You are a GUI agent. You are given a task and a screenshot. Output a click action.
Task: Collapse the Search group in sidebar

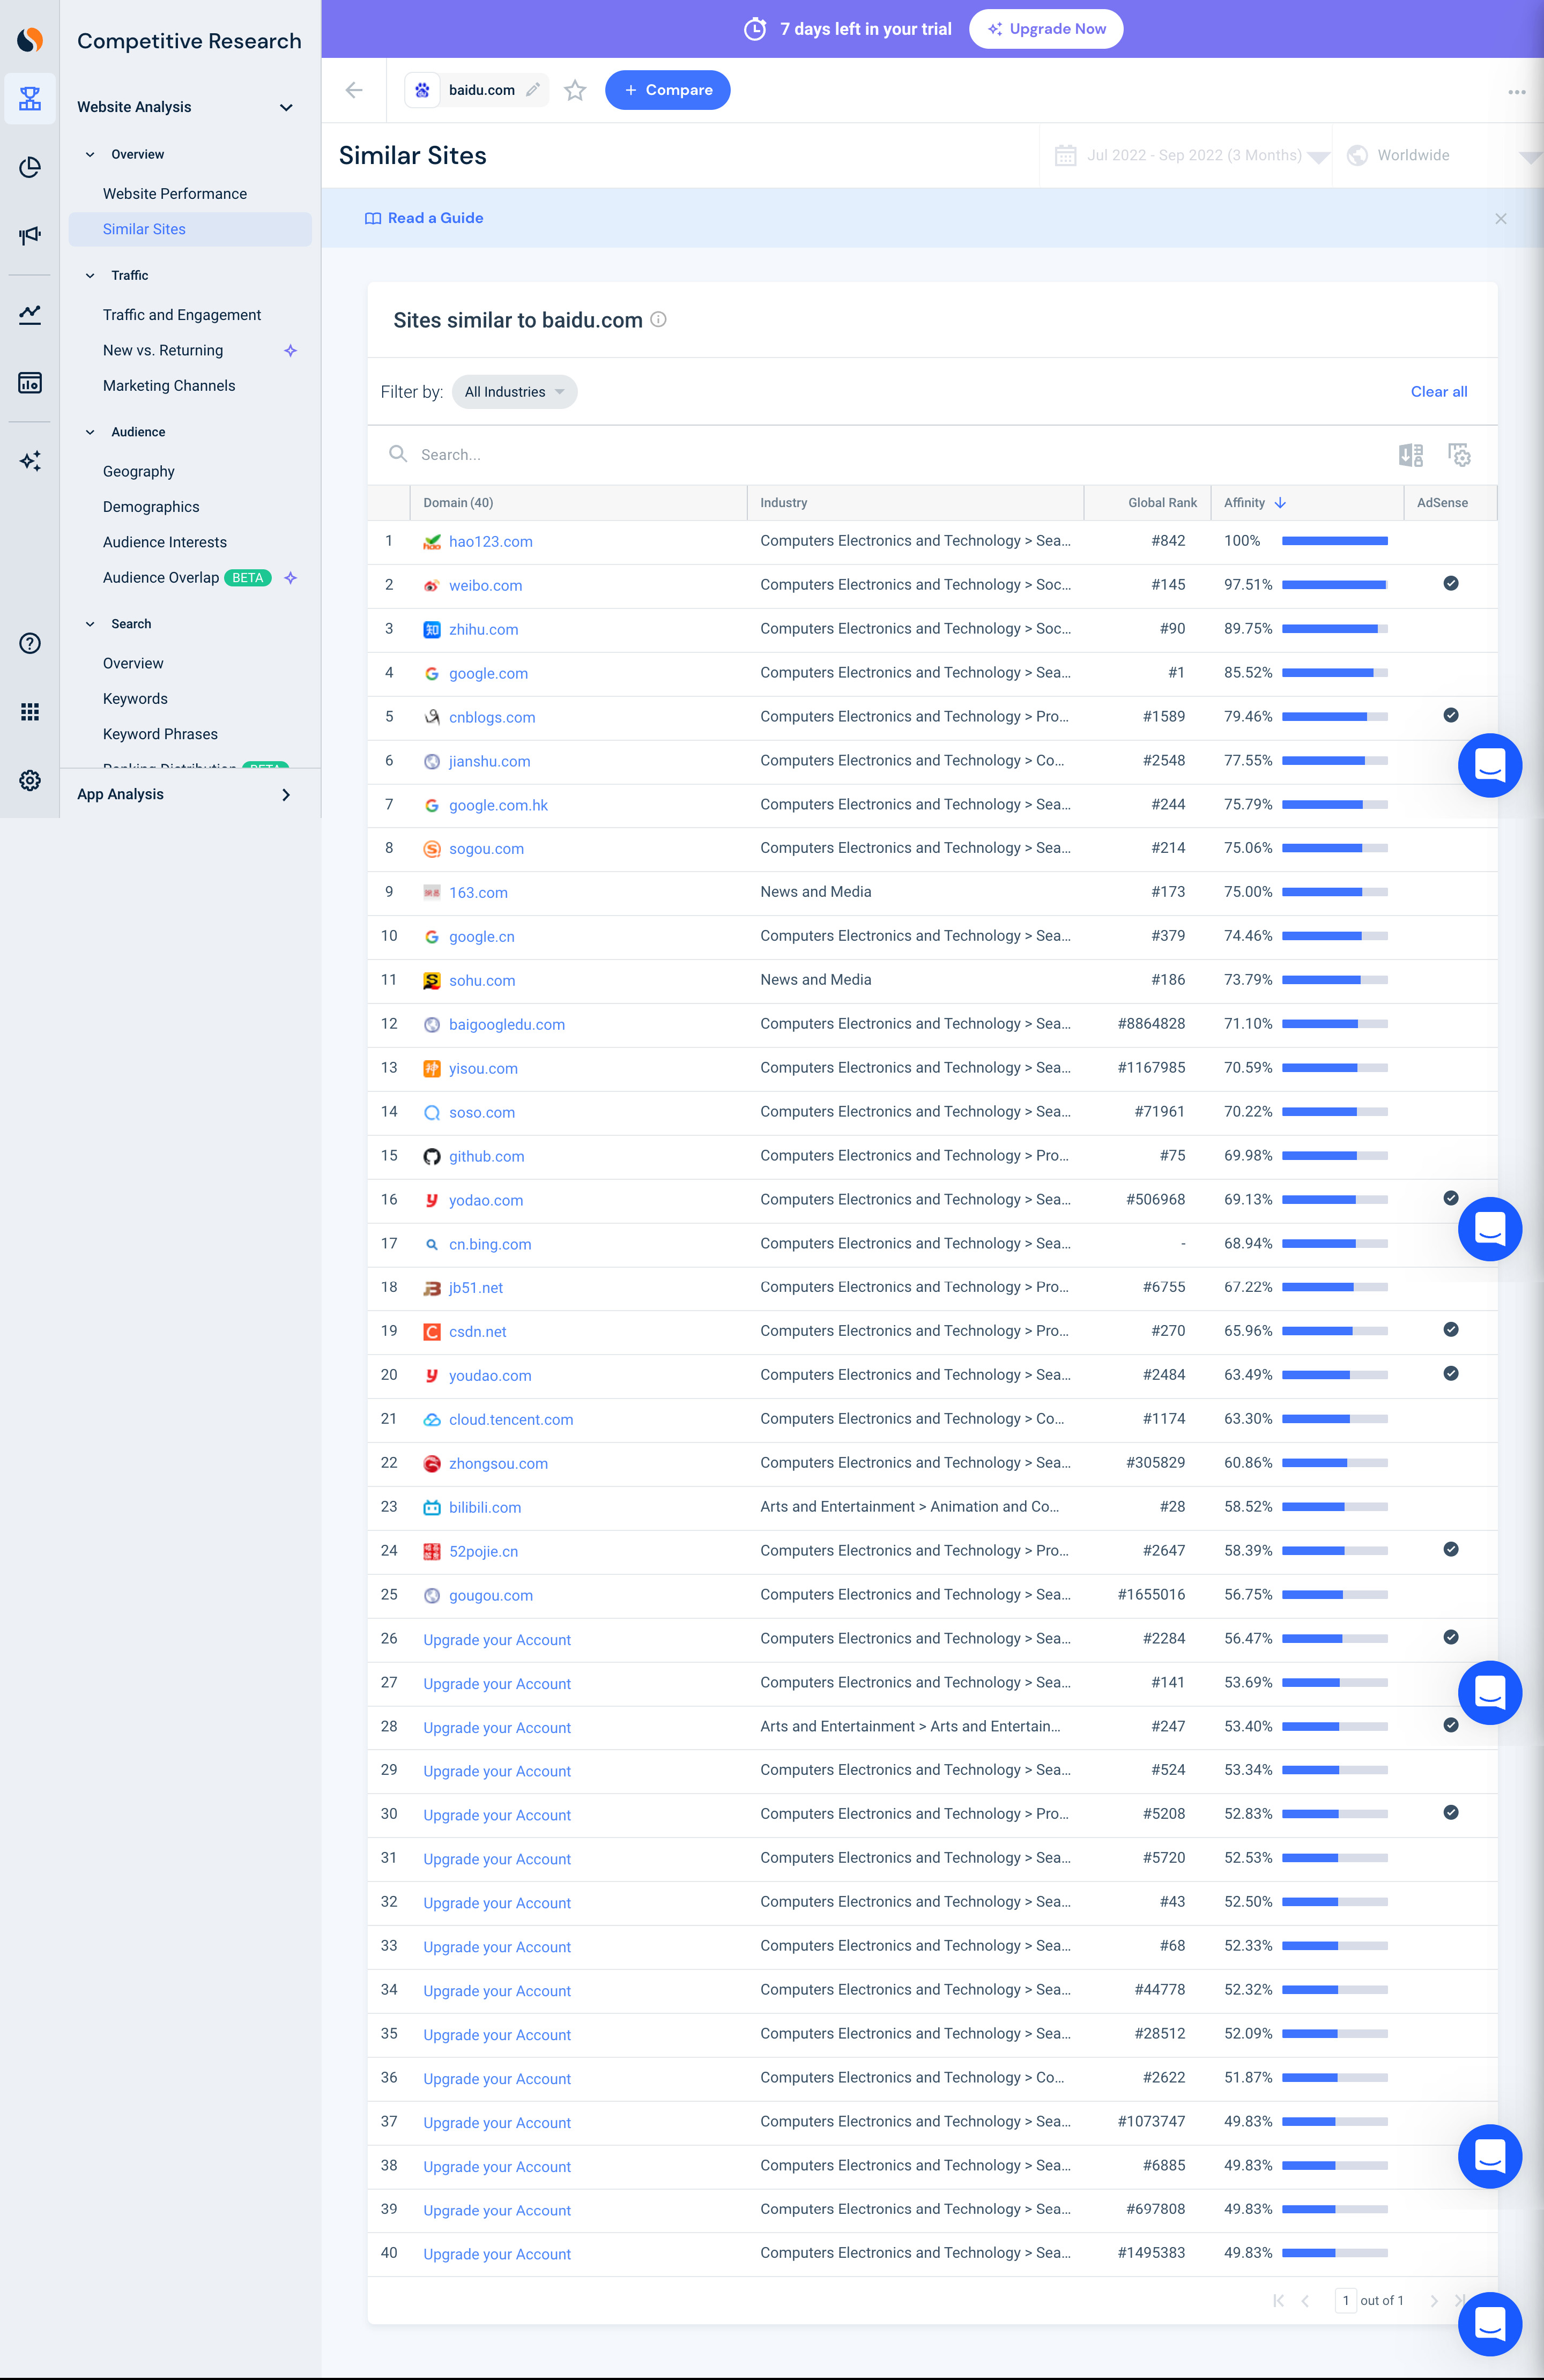coord(90,624)
